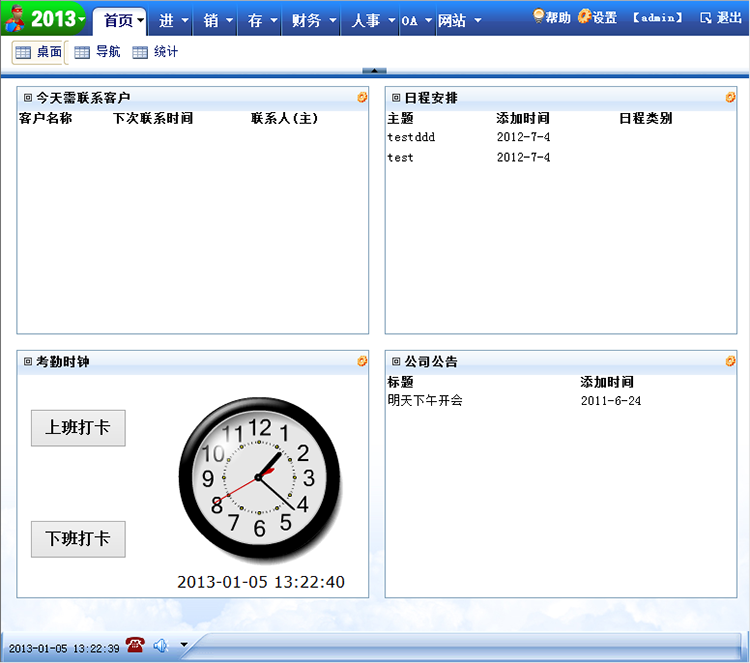Open the 设置 settings gear icon
This screenshot has height=663, width=750.
(585, 16)
